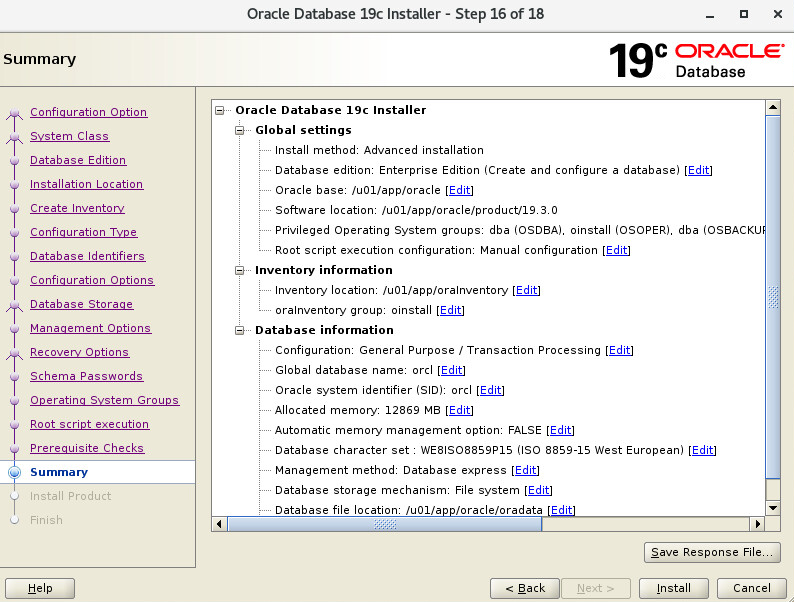794x602 pixels.
Task: Jump to Recovery Options step
Action: pos(80,352)
